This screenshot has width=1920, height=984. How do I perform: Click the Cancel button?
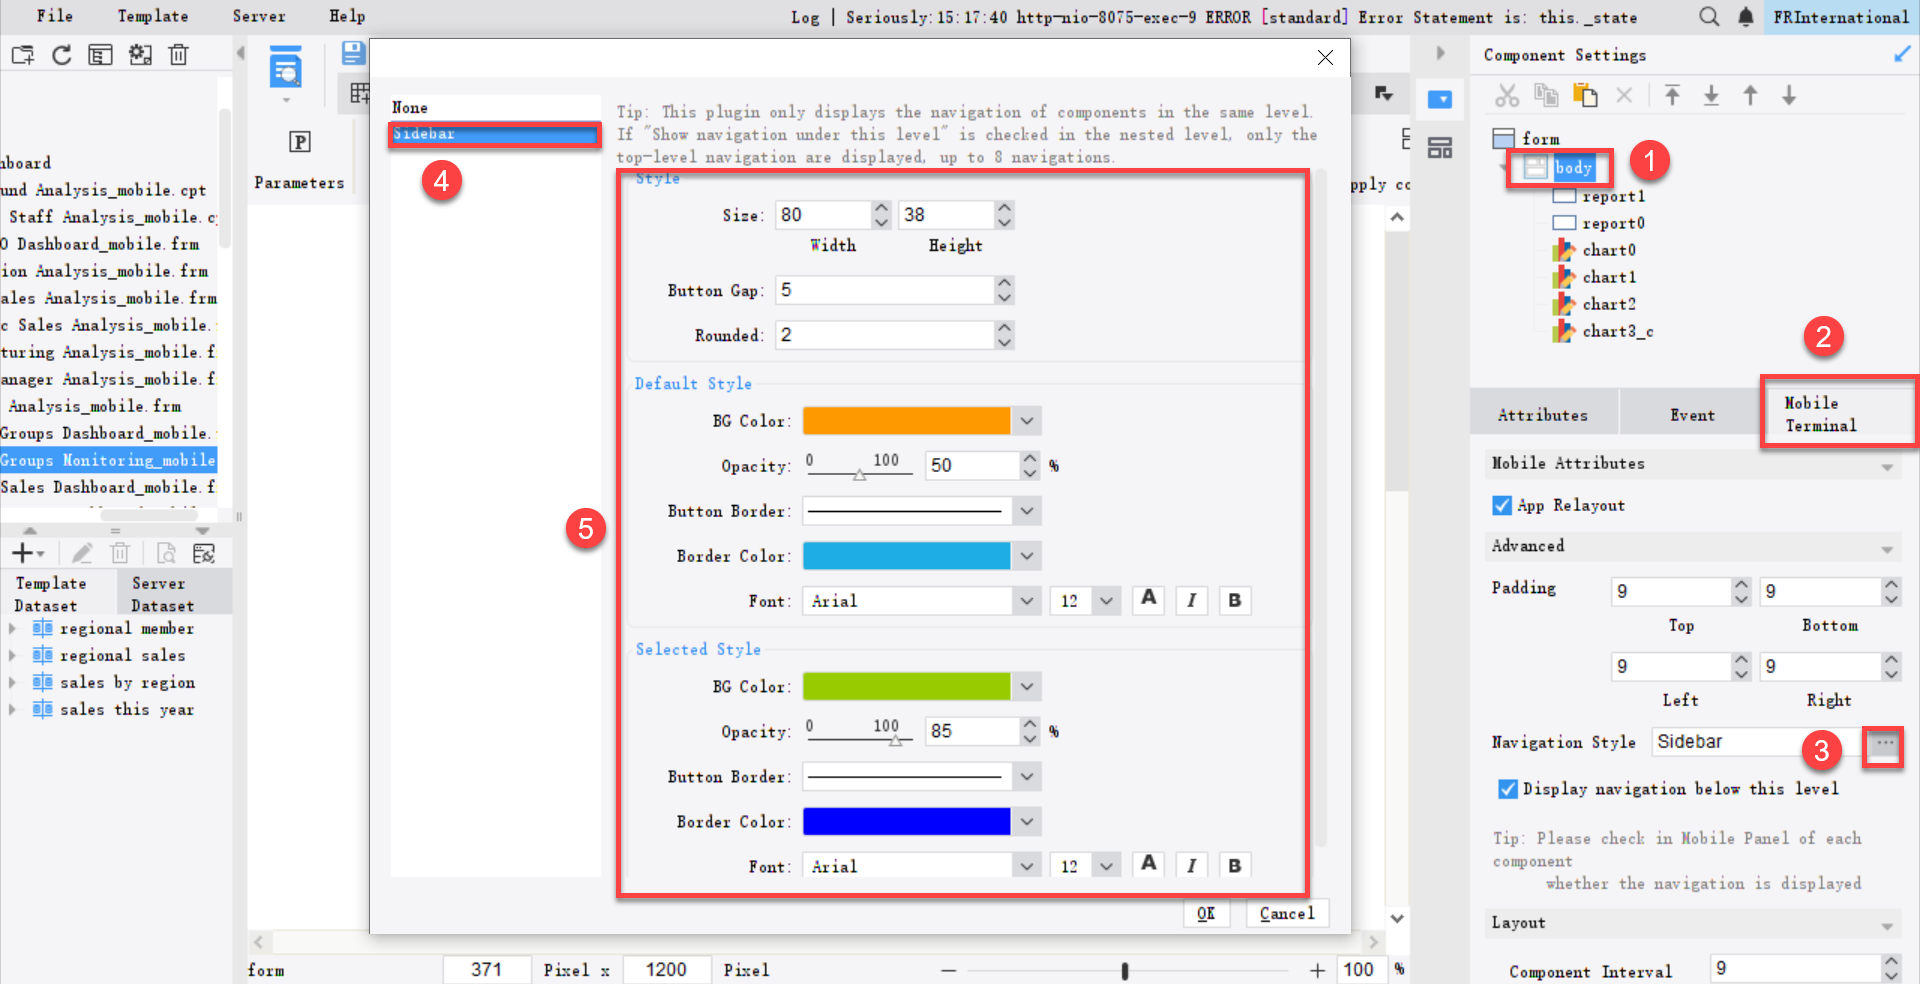tap(1287, 913)
